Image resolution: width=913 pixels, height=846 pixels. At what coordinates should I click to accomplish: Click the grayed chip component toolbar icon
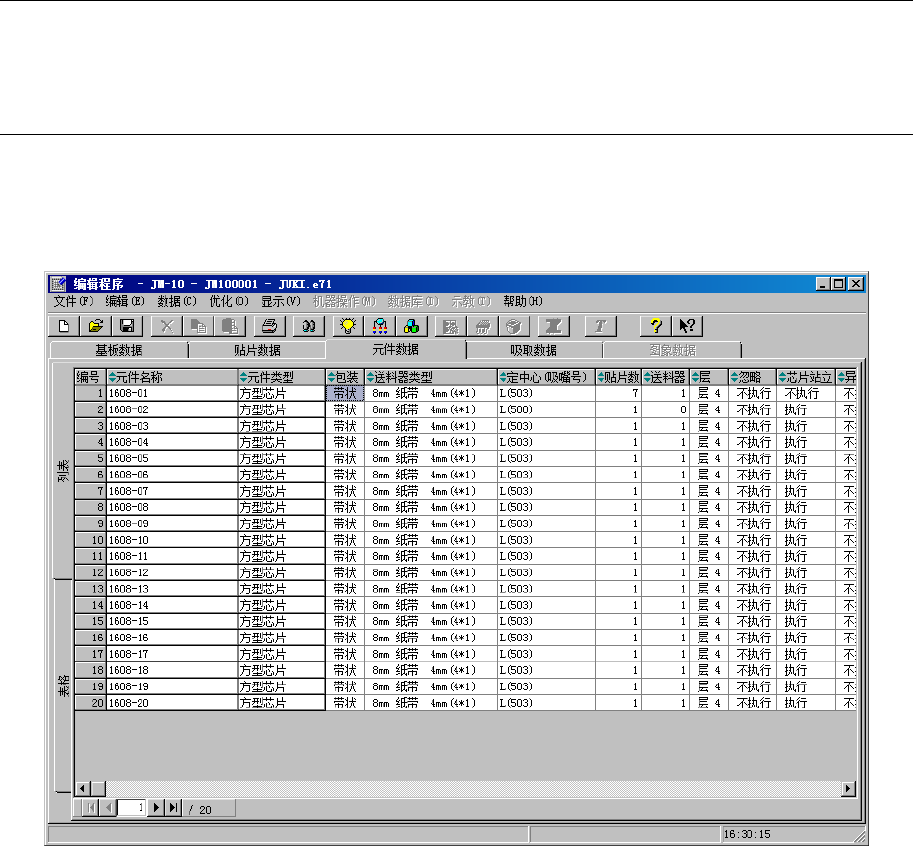coord(482,326)
